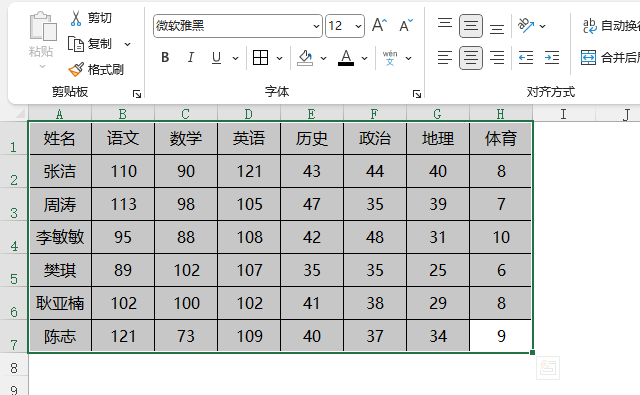Expand the underline style dropdown arrow
640x395 pixels.
click(236, 58)
